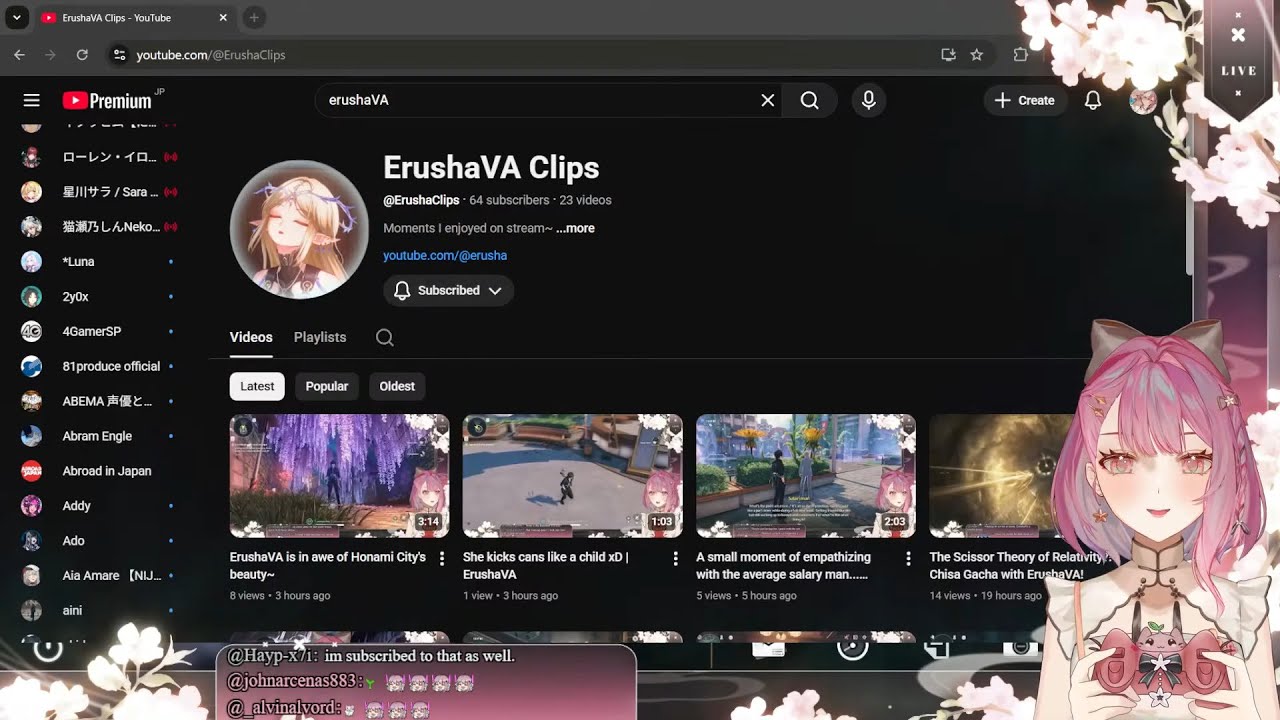The image size is (1280, 720).
Task: Open the youtube.com/@erusha link
Action: (x=445, y=255)
